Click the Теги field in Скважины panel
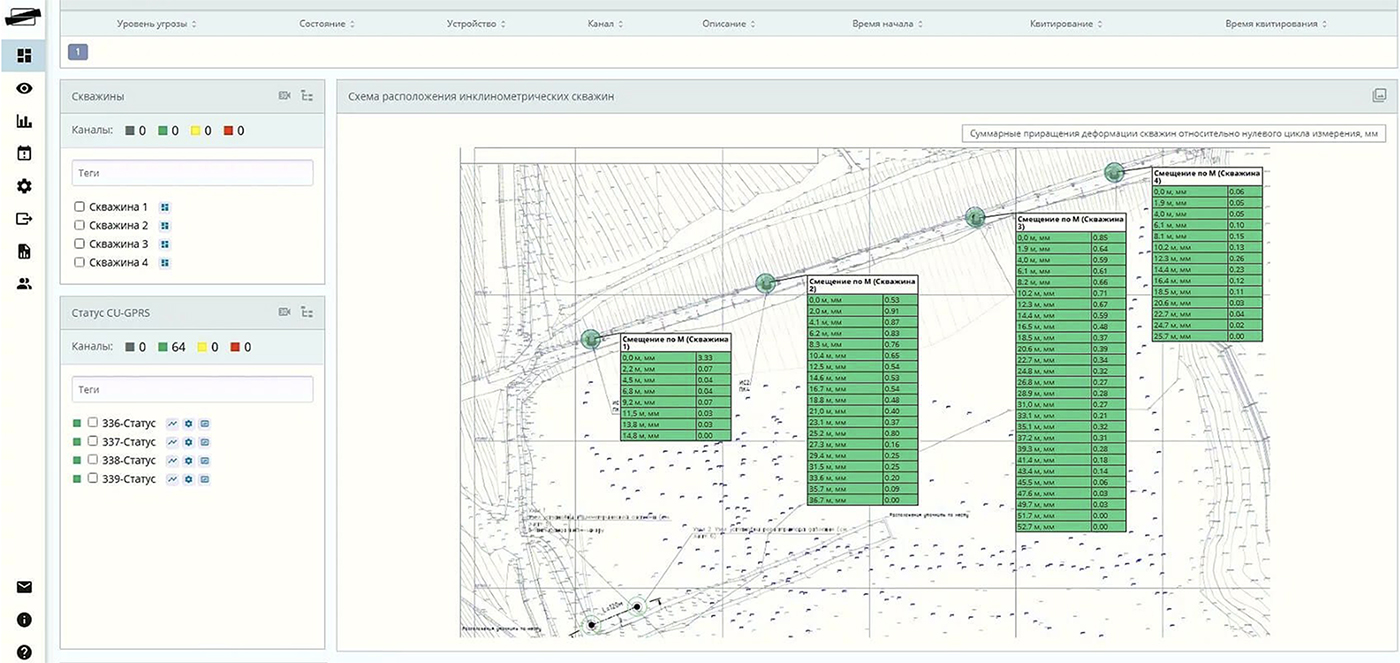Viewport: 1400px width, 663px height. point(193,173)
